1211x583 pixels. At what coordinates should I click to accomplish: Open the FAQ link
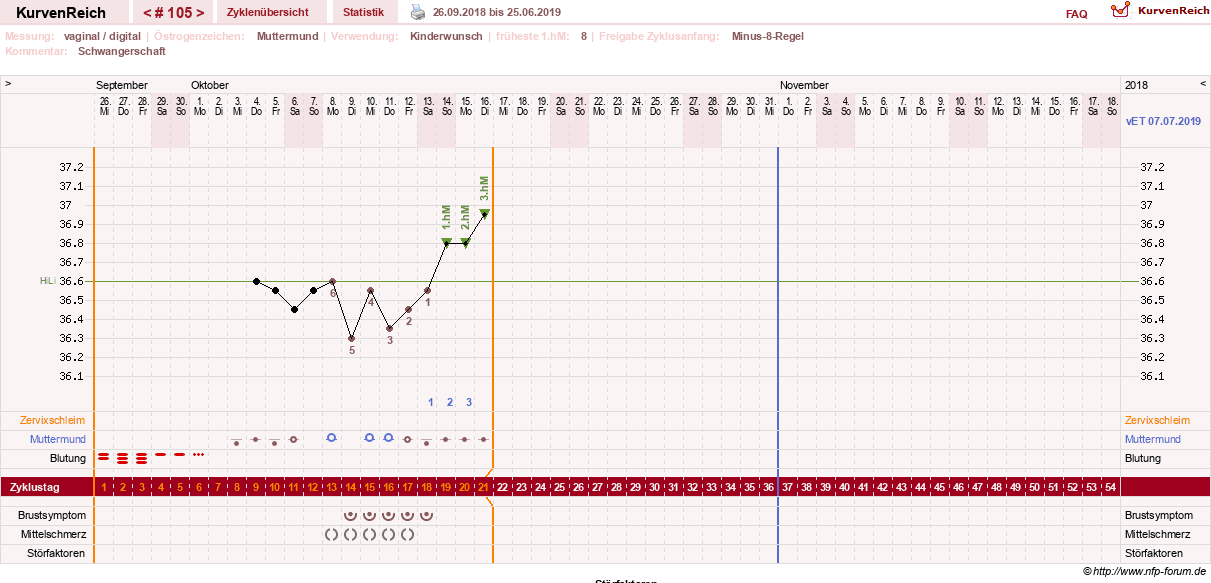(x=1077, y=14)
